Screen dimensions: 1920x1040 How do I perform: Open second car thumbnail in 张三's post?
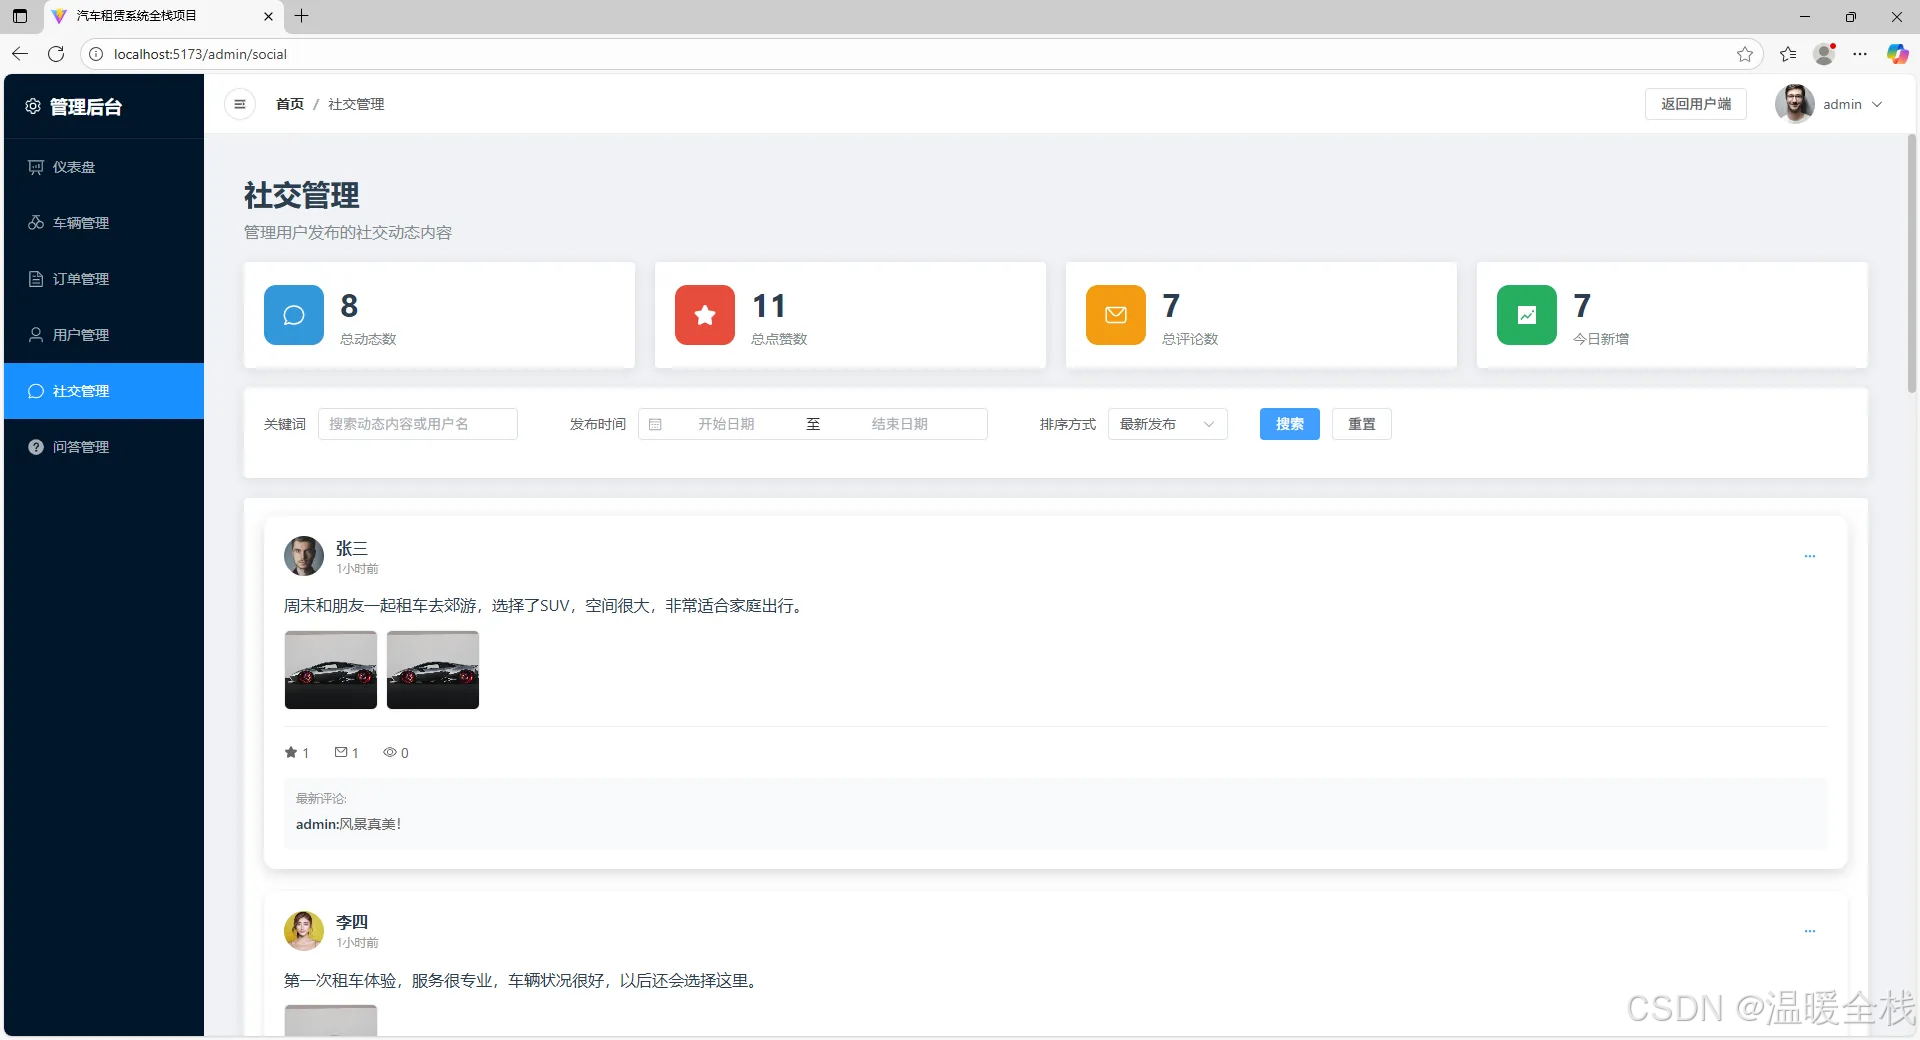pos(433,670)
